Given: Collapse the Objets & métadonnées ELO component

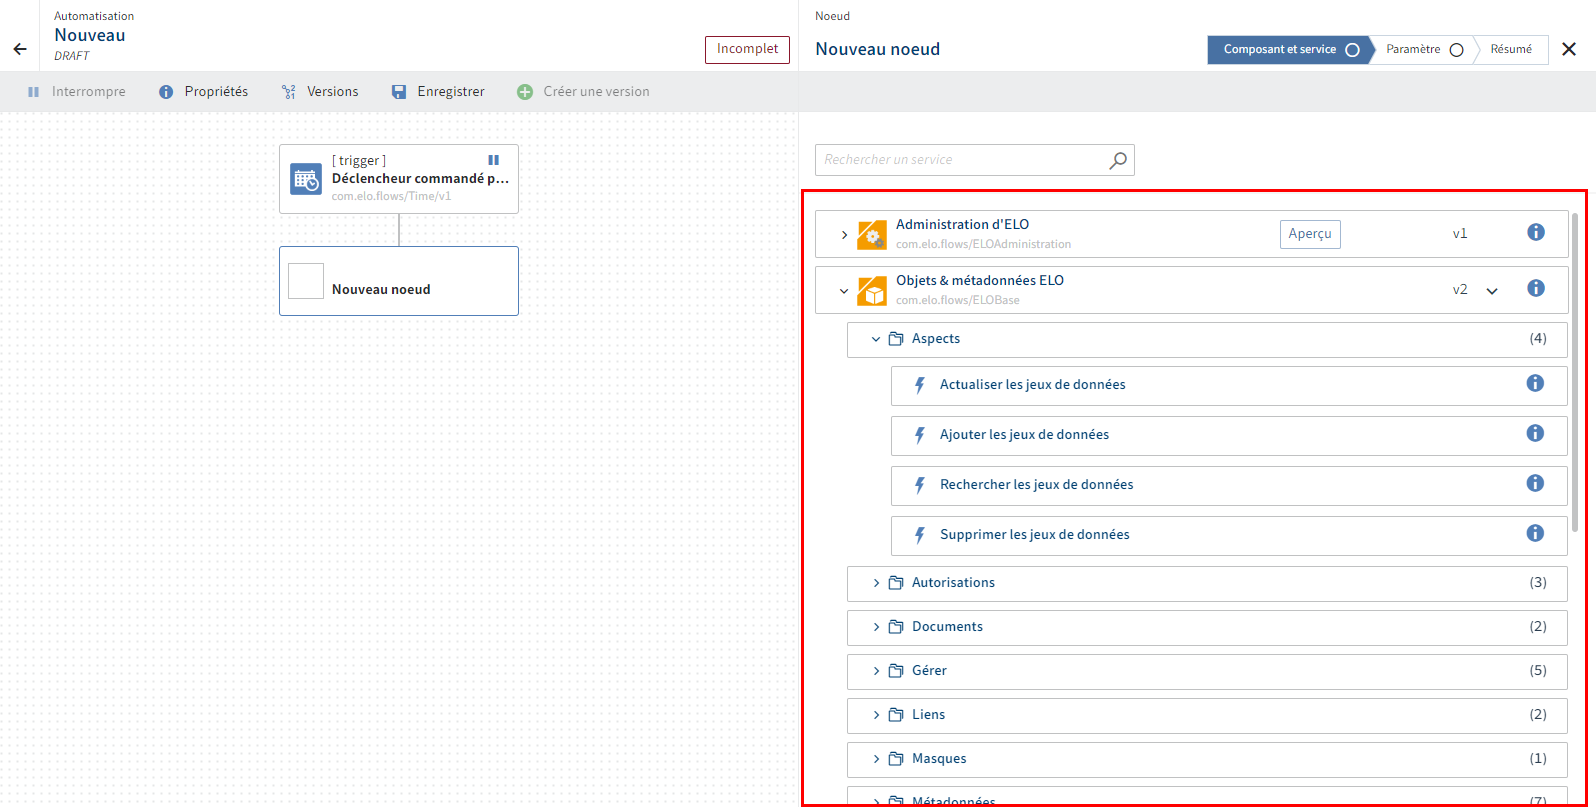Looking at the screenshot, I should point(844,291).
